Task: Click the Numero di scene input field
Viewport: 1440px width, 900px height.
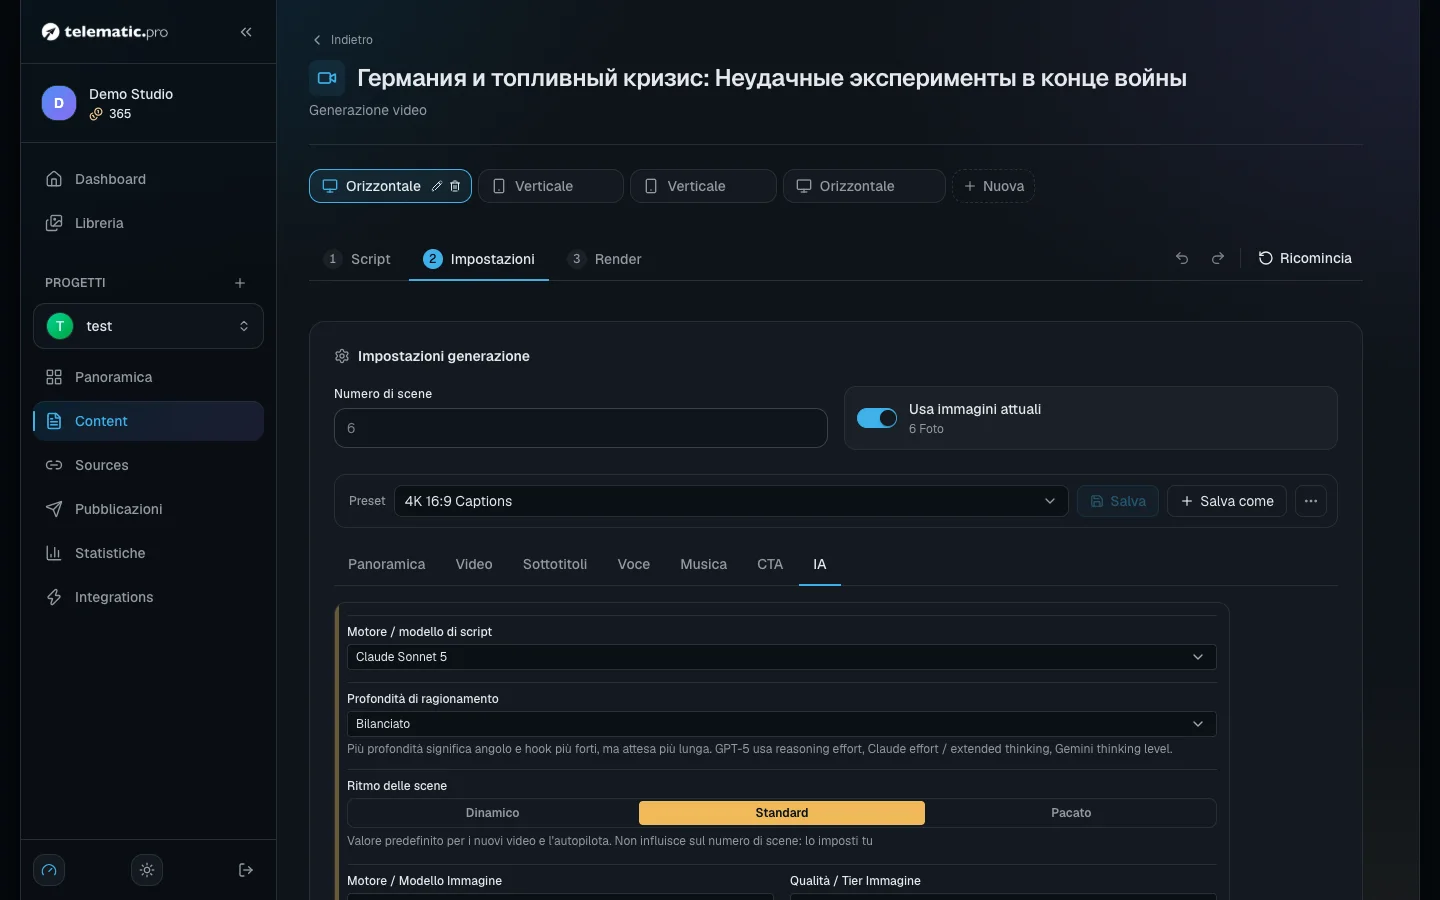Action: [x=580, y=428]
